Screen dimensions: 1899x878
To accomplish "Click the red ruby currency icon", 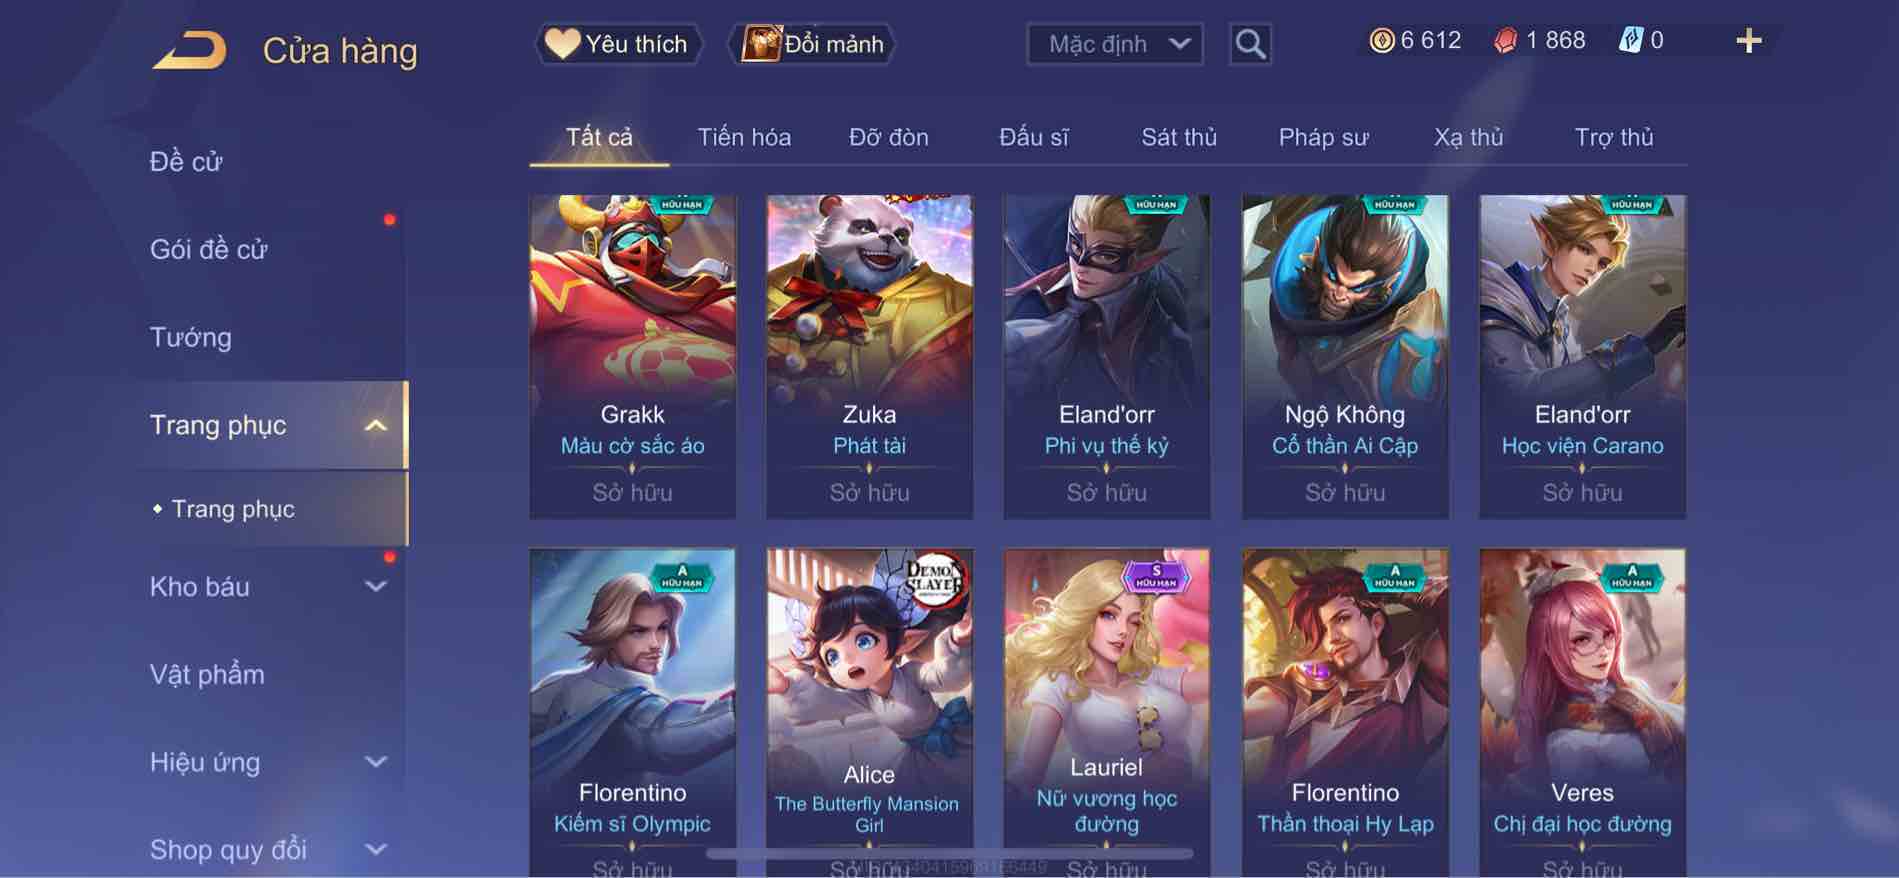I will tap(1505, 40).
